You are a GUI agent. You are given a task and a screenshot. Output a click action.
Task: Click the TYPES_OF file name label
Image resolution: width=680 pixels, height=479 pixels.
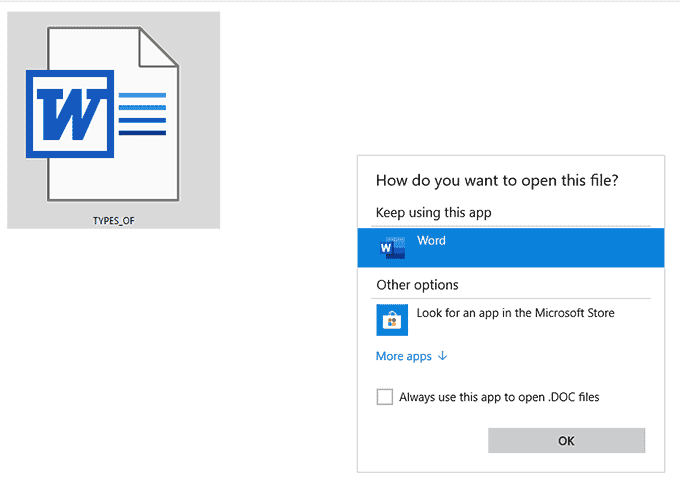113,220
